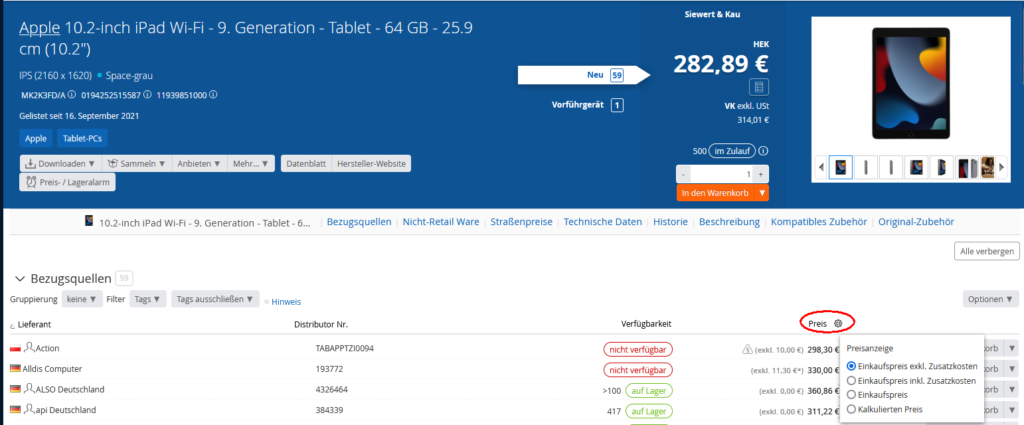The width and height of the screenshot is (1024, 425).
Task: Click distributor number TABAPPTZI0094
Action: [345, 349]
